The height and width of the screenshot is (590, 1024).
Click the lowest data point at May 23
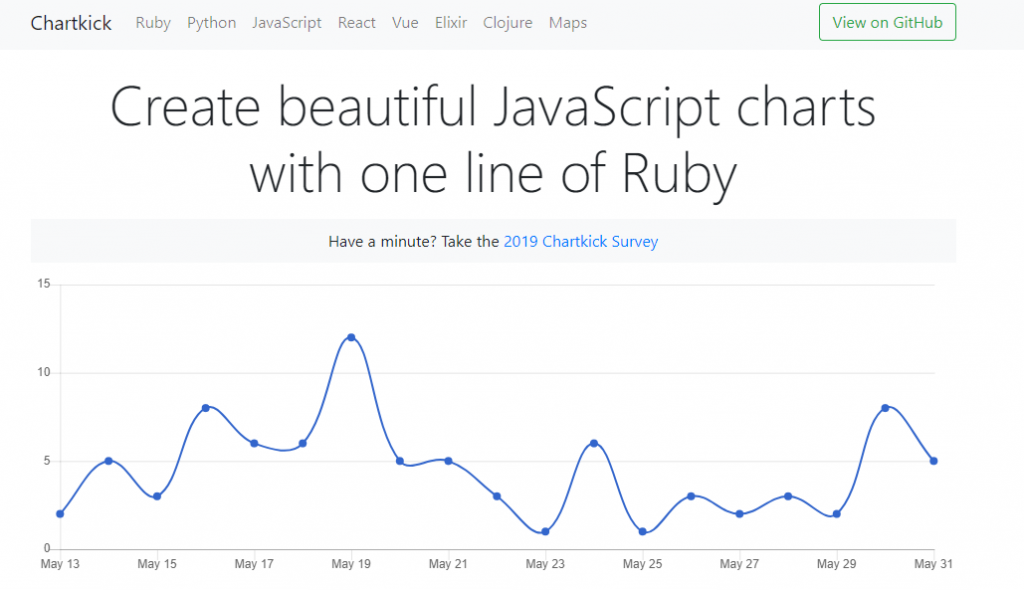coord(545,532)
